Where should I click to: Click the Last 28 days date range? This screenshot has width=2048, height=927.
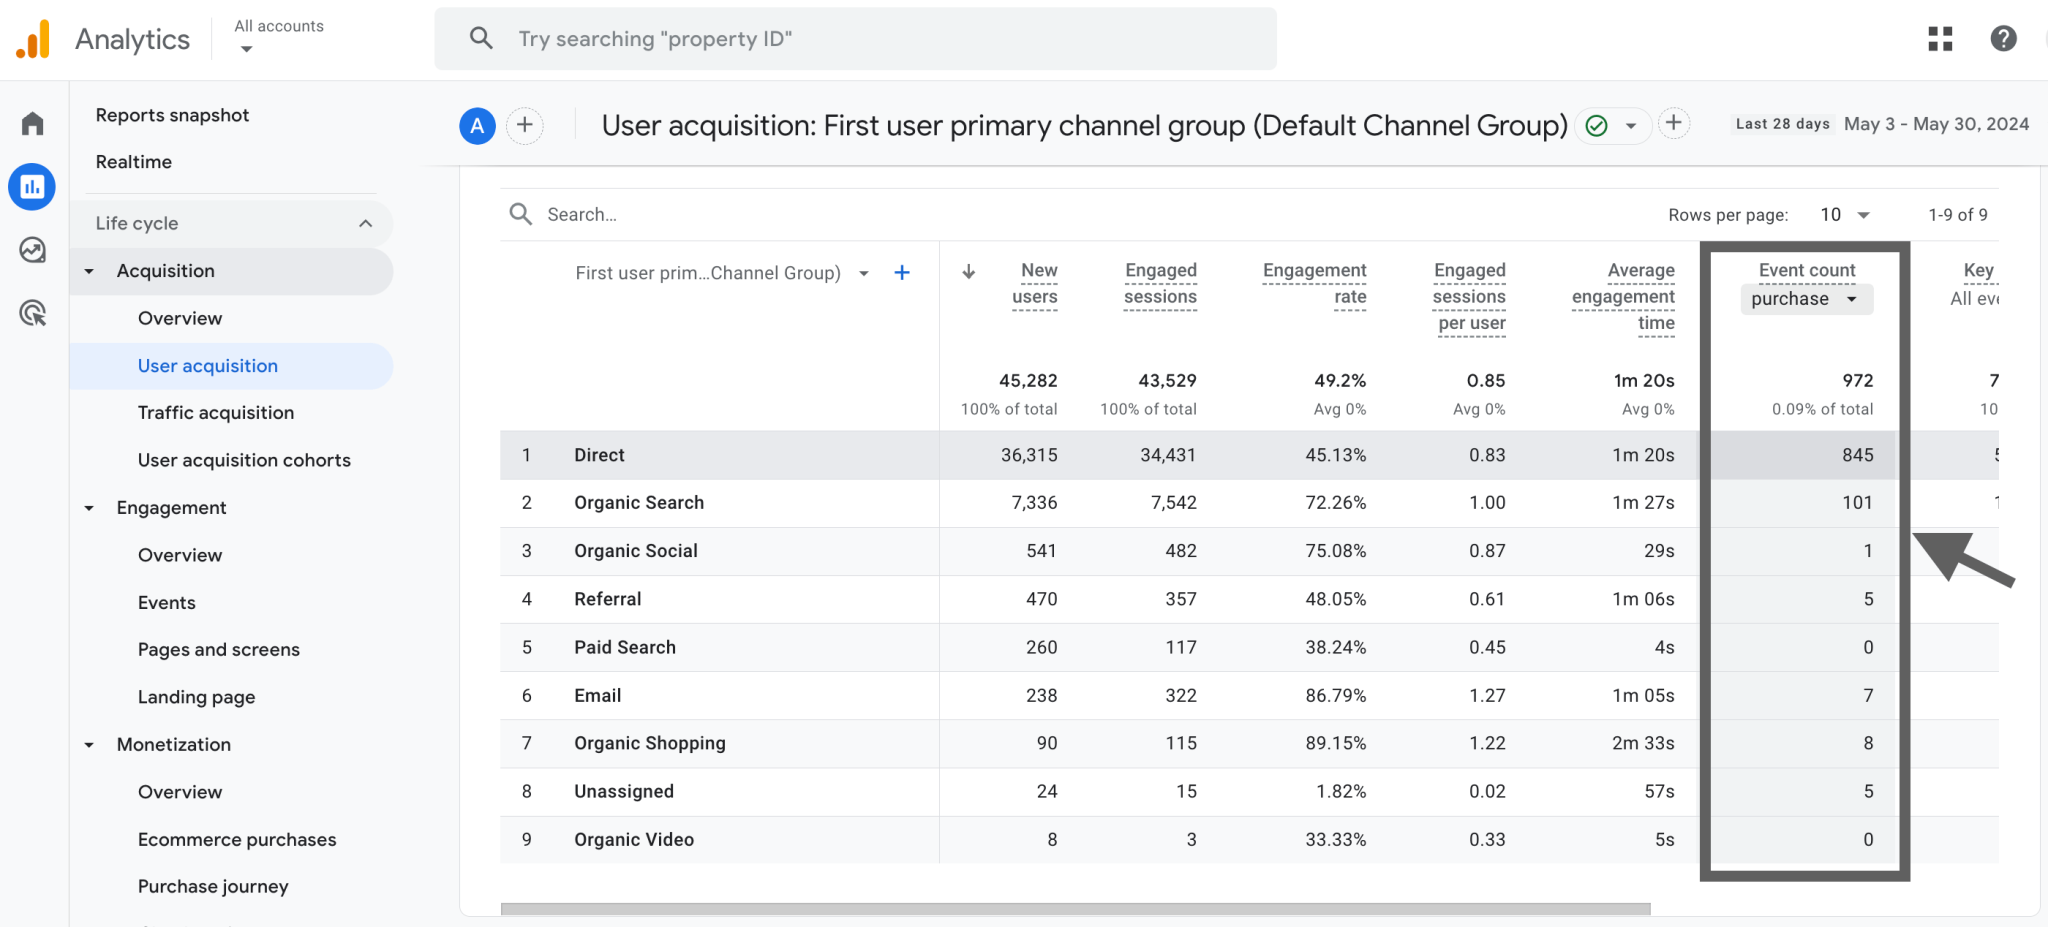click(1781, 123)
